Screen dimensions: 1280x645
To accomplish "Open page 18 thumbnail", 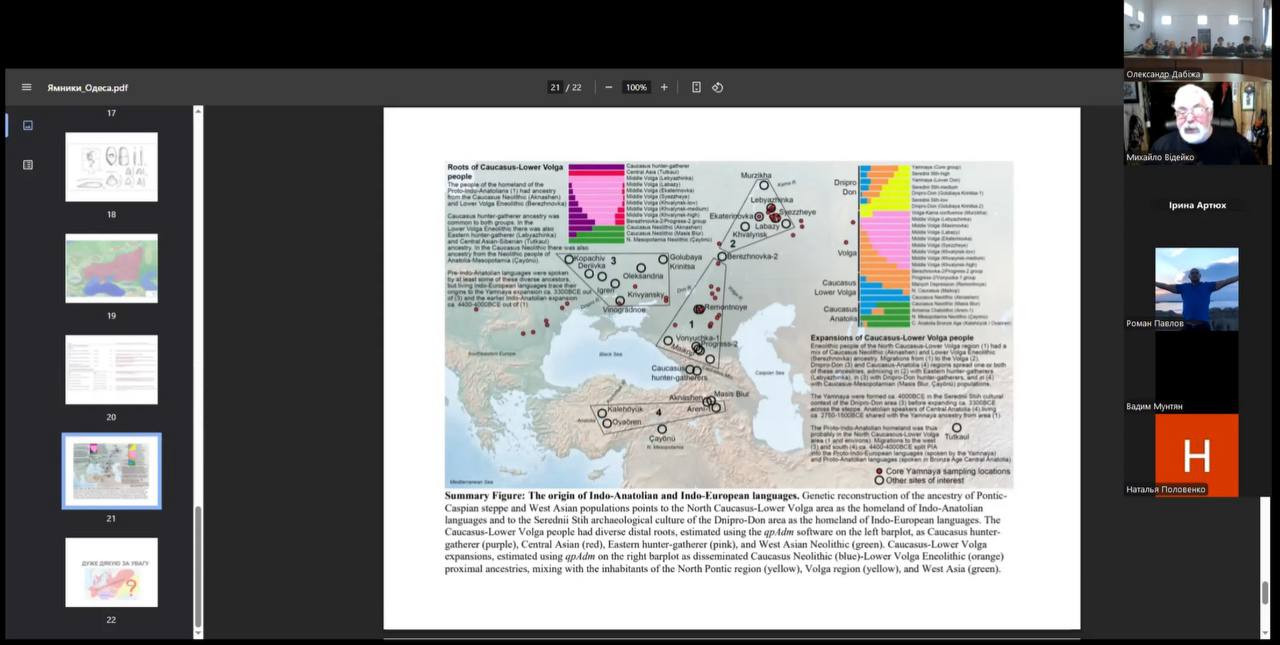I will tap(111, 167).
